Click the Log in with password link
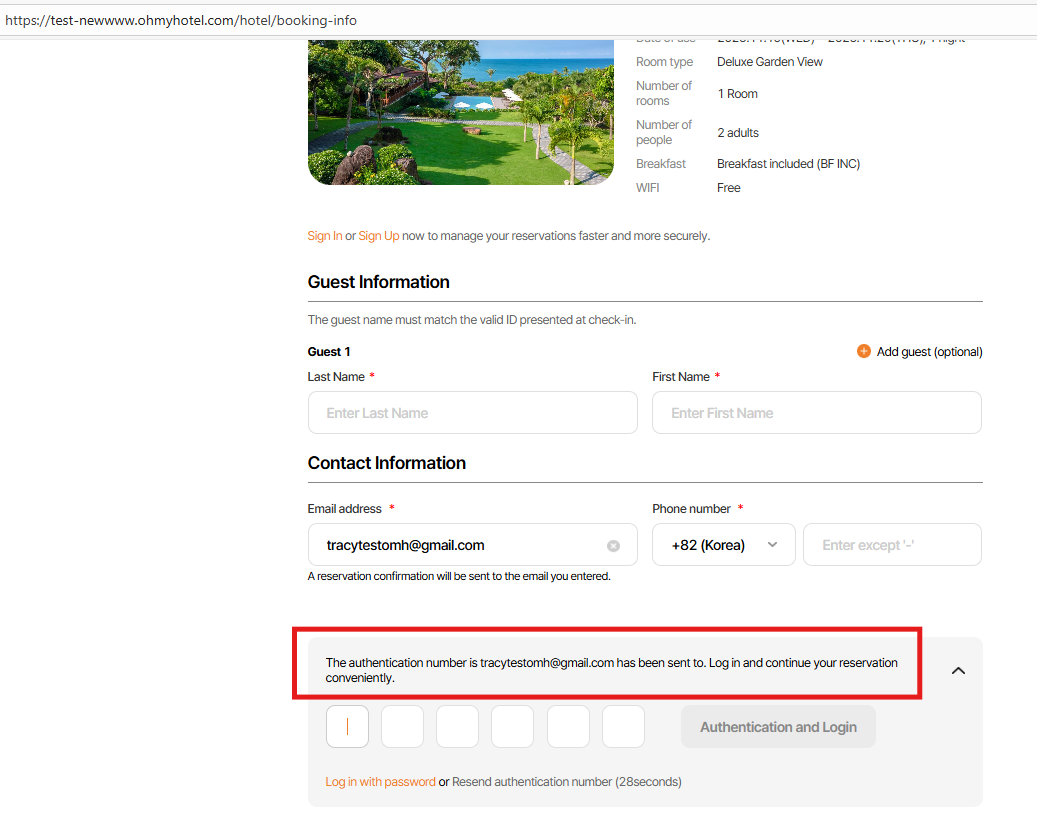 [x=380, y=782]
